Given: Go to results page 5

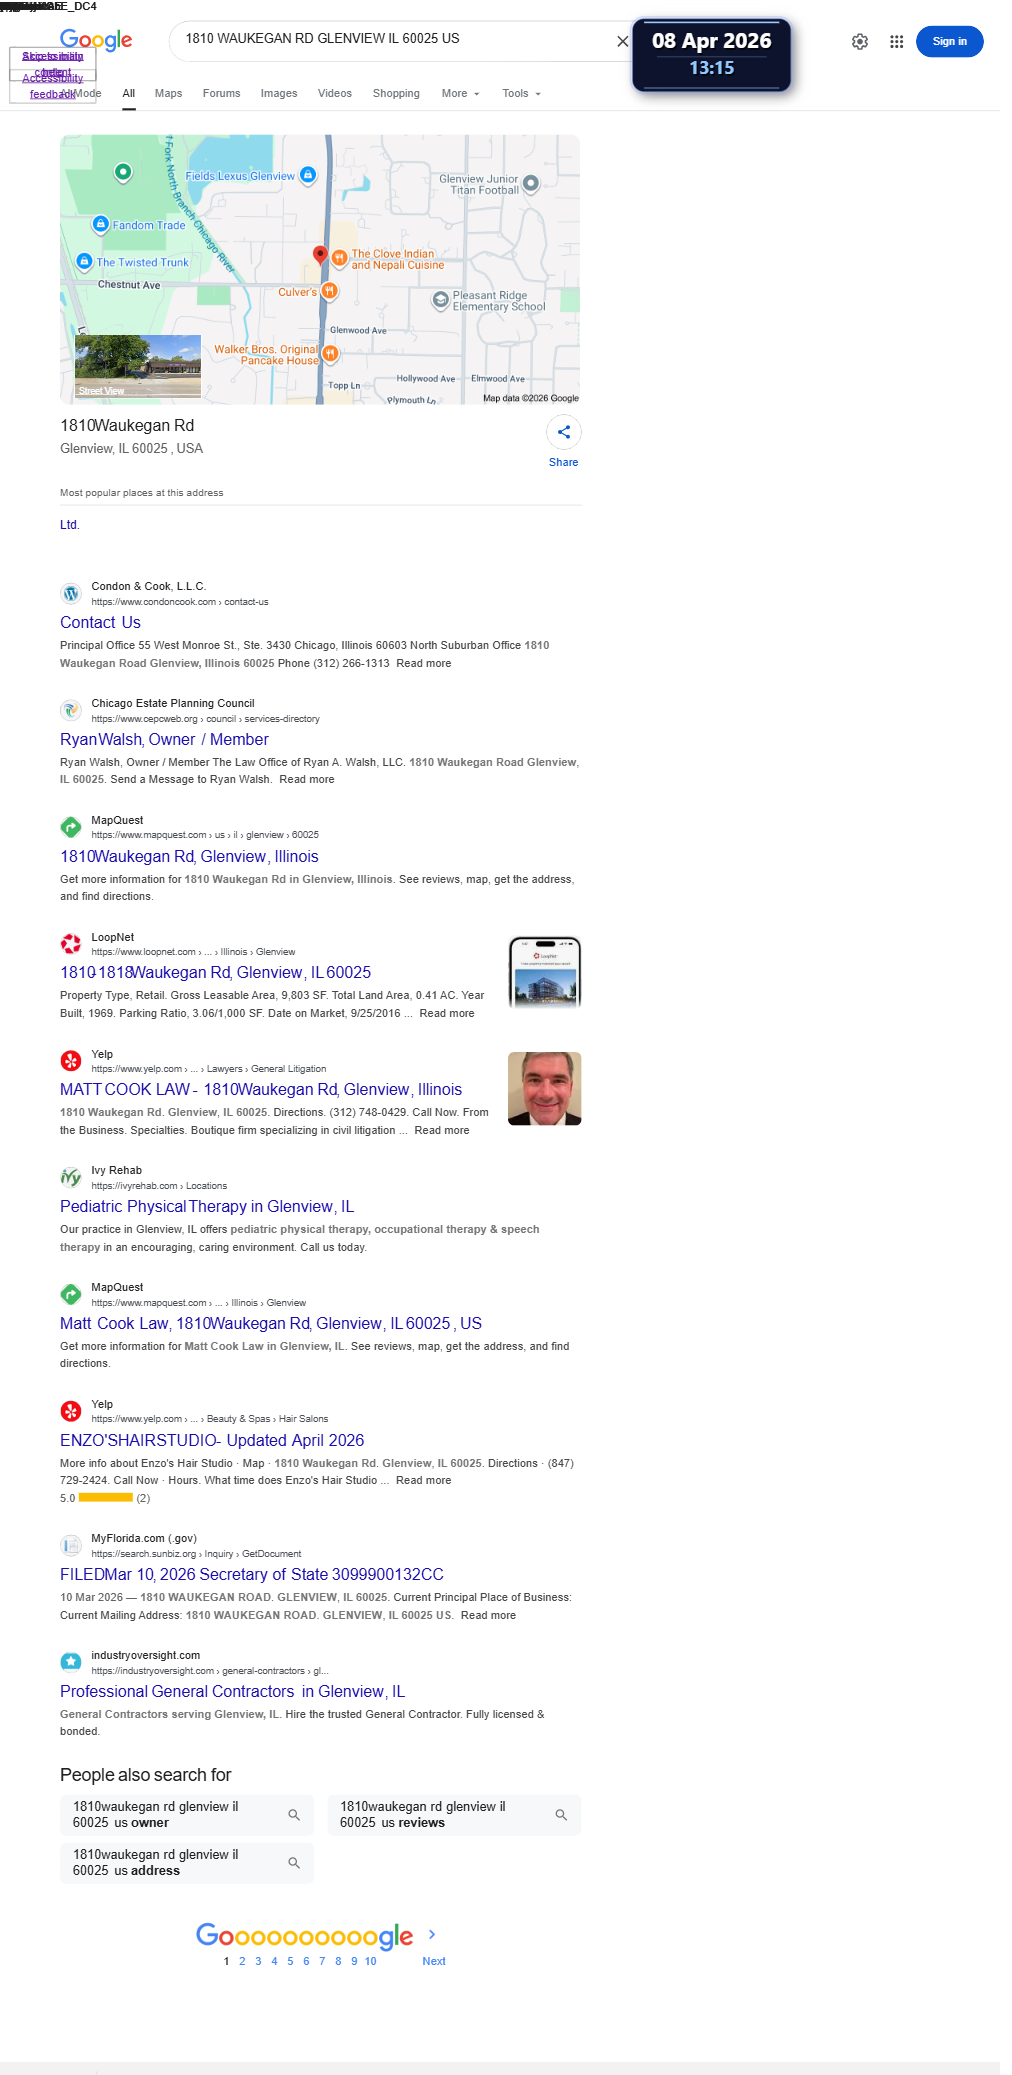Looking at the screenshot, I should 290,1961.
